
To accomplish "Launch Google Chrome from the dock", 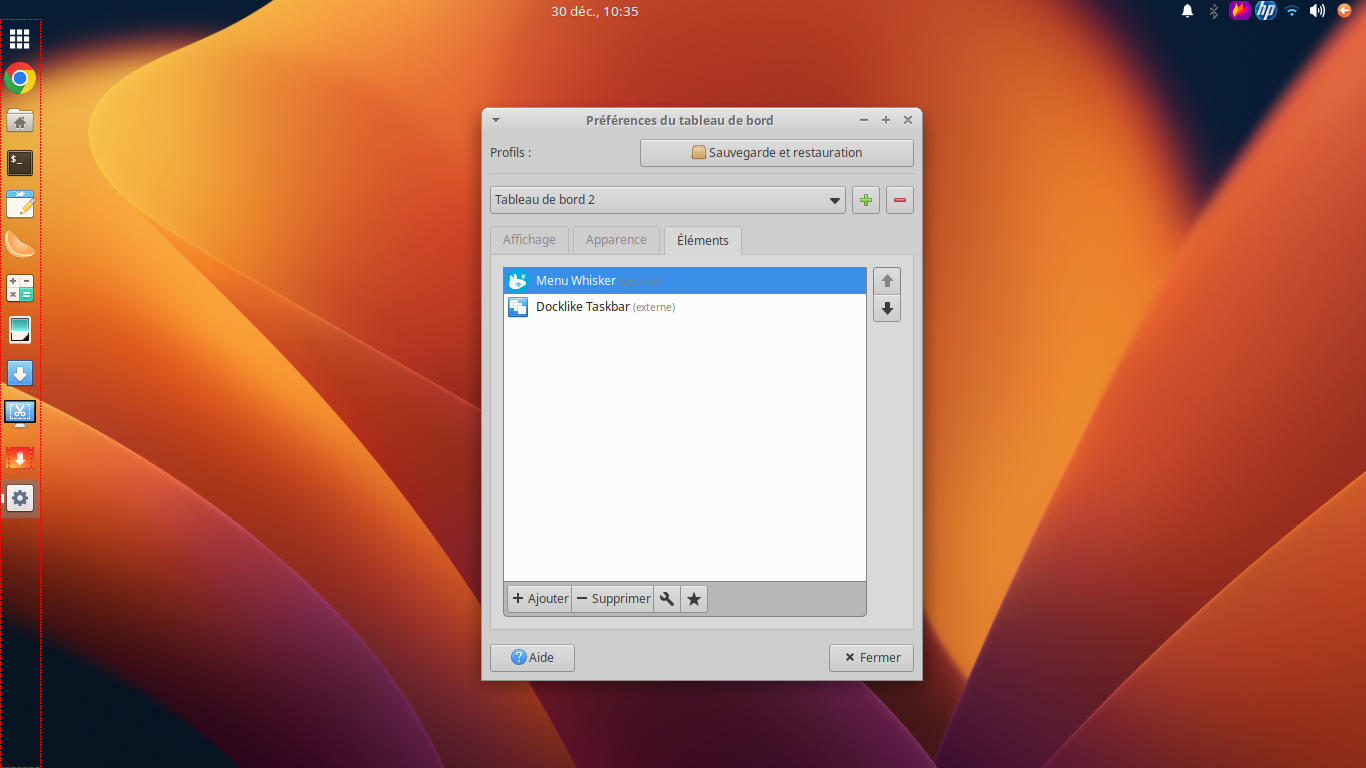I will tap(20, 78).
